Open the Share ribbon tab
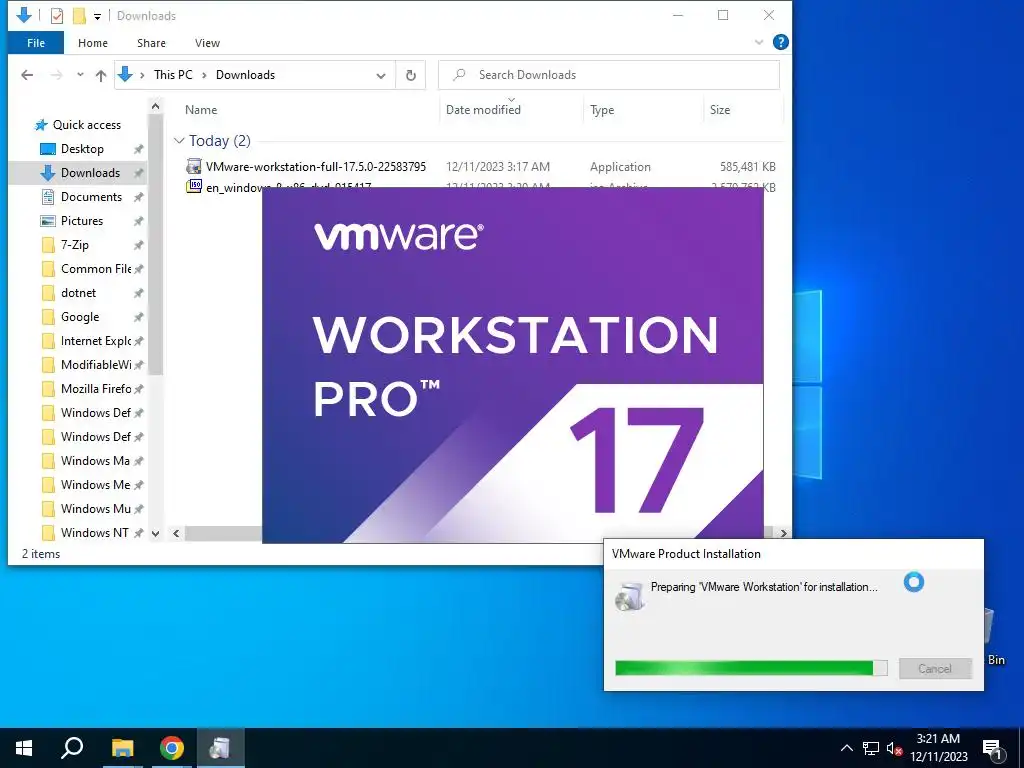Screen dimensions: 1024x768 (x=151, y=43)
